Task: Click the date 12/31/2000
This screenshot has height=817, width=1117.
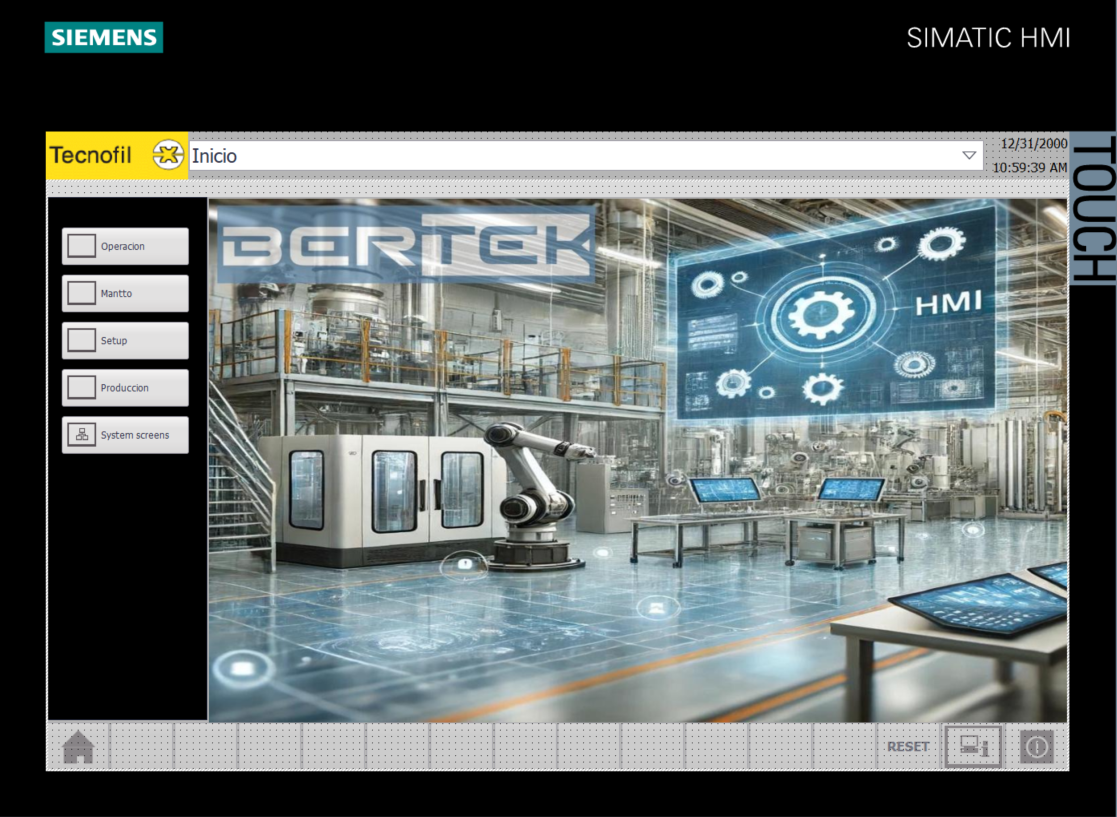Action: click(1034, 143)
